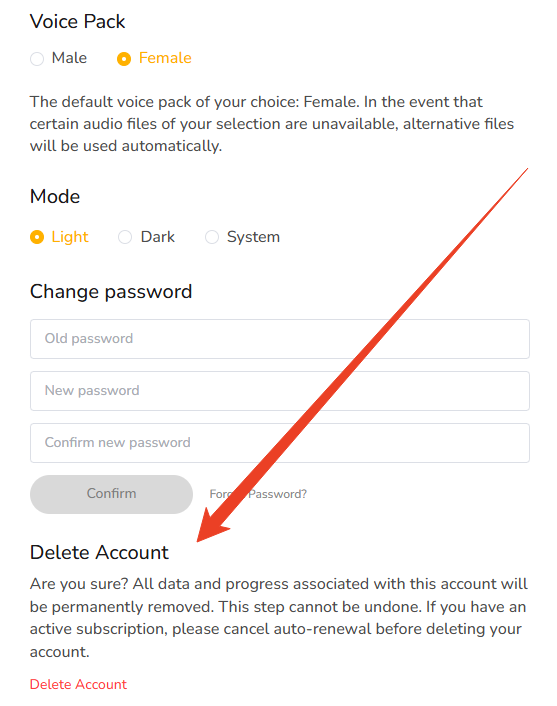Click the red arrow's pointed head

(x=210, y=528)
